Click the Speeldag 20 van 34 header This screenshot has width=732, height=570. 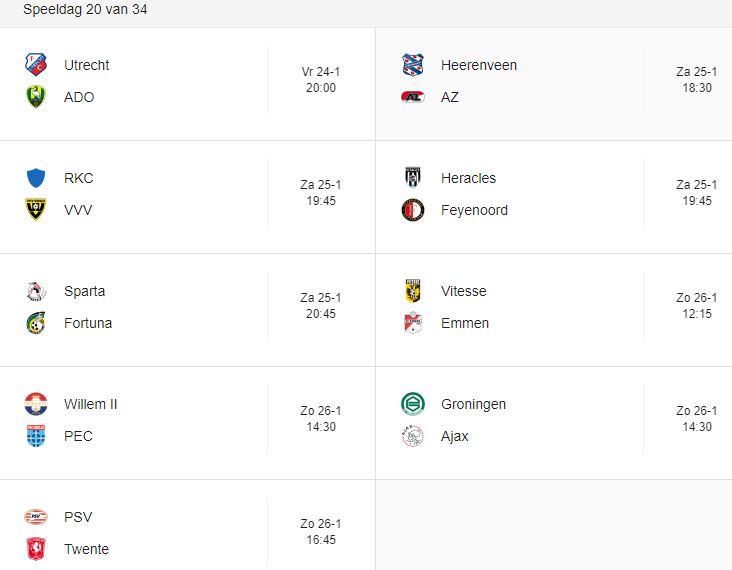85,9
